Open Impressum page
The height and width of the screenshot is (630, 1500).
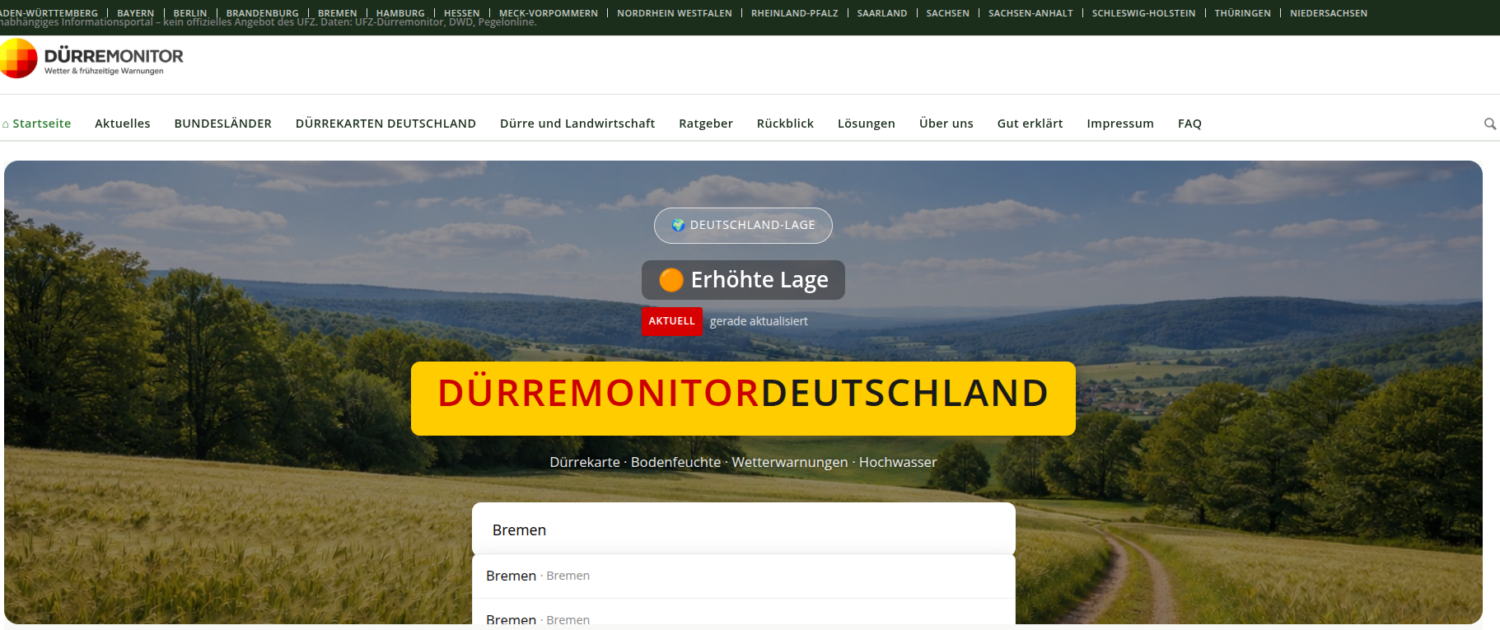1120,124
